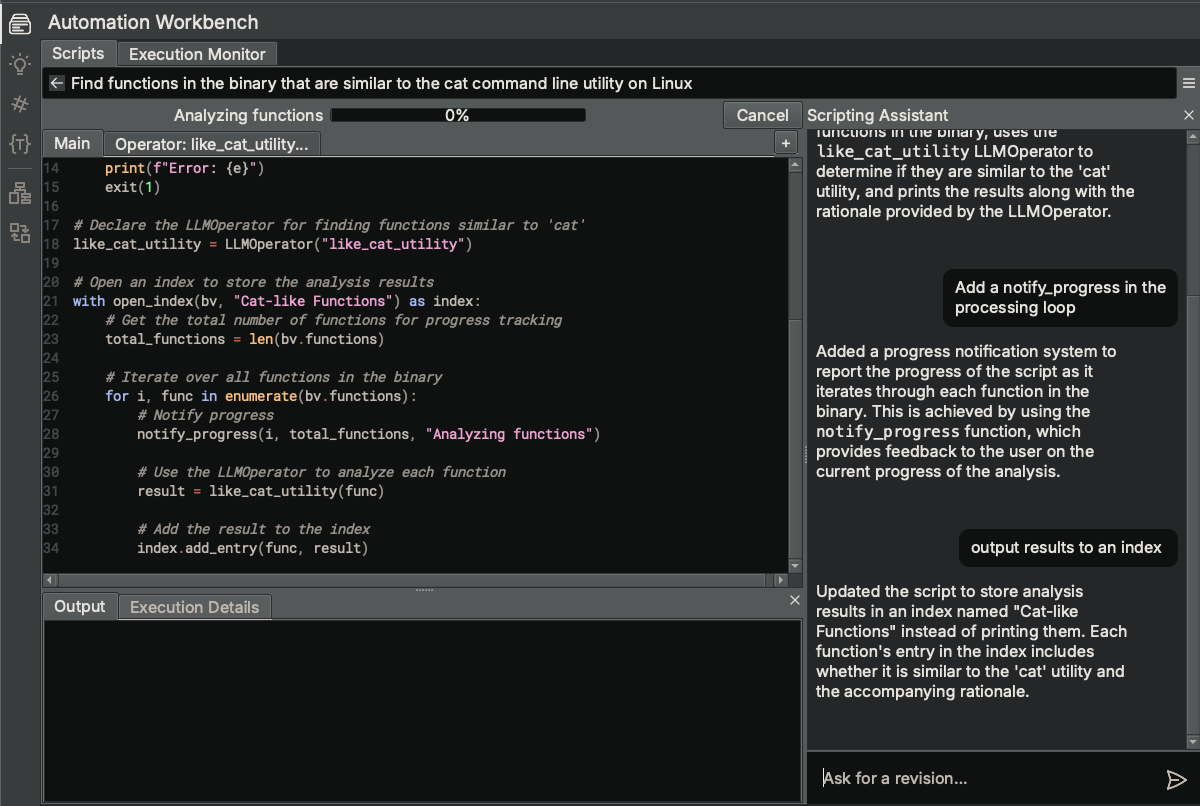Send the revision with the paper plane icon

point(1177,778)
